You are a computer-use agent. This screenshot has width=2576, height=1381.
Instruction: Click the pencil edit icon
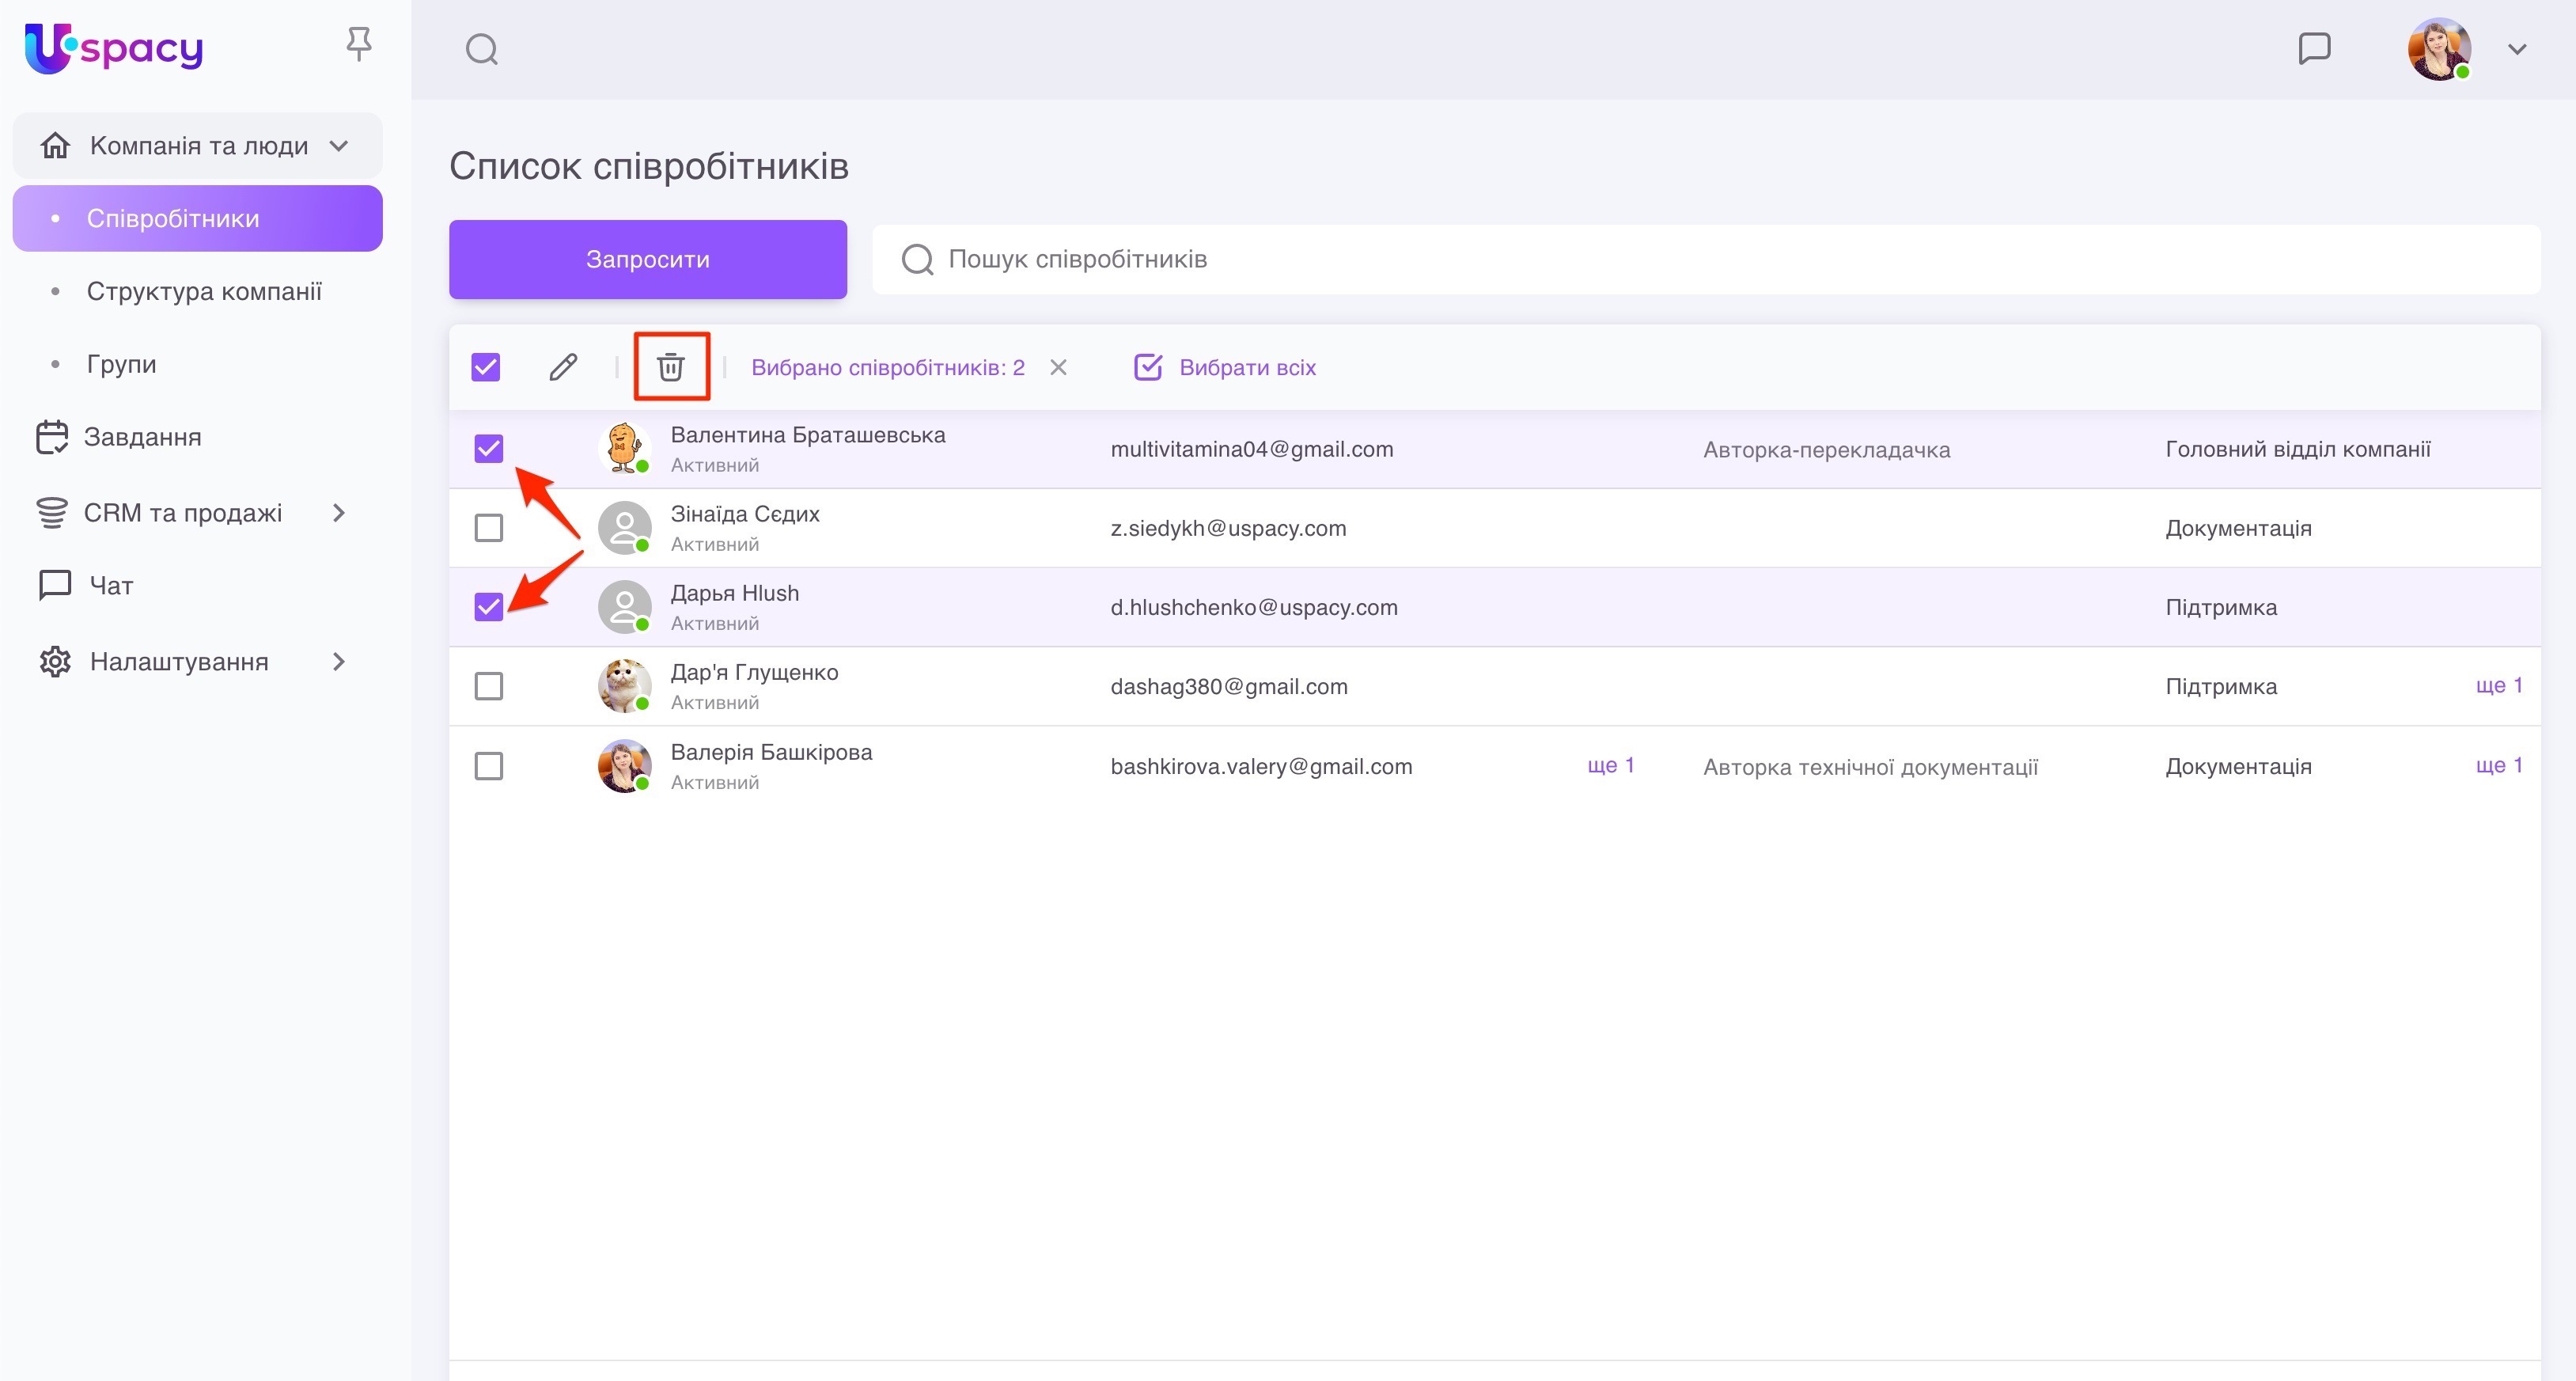point(563,367)
